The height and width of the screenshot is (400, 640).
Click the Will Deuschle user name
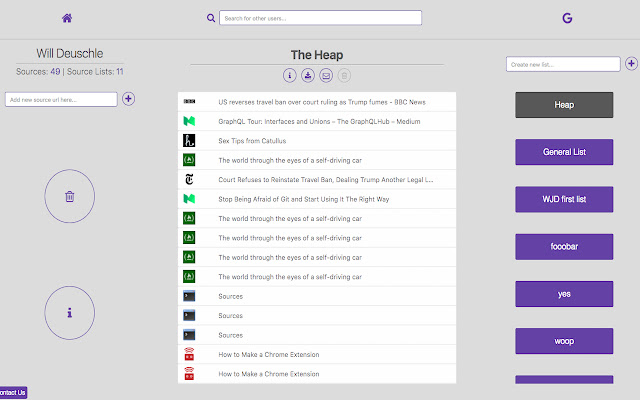coord(70,53)
